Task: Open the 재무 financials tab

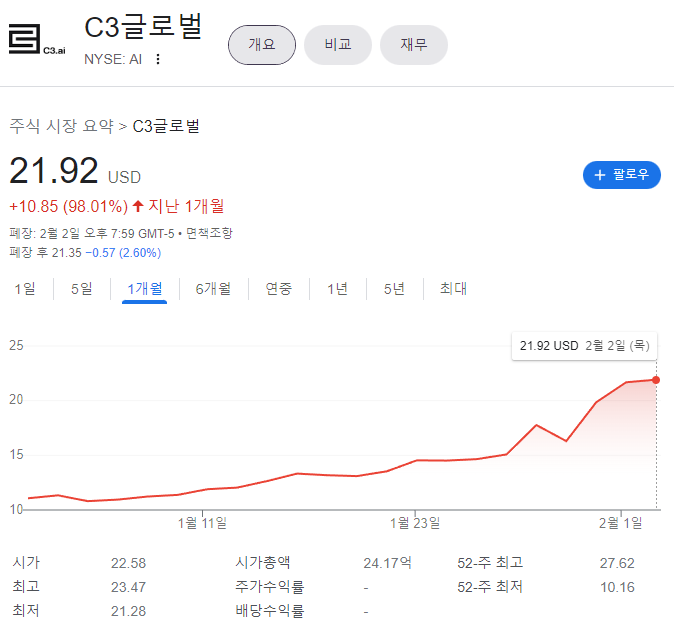Action: [x=414, y=45]
